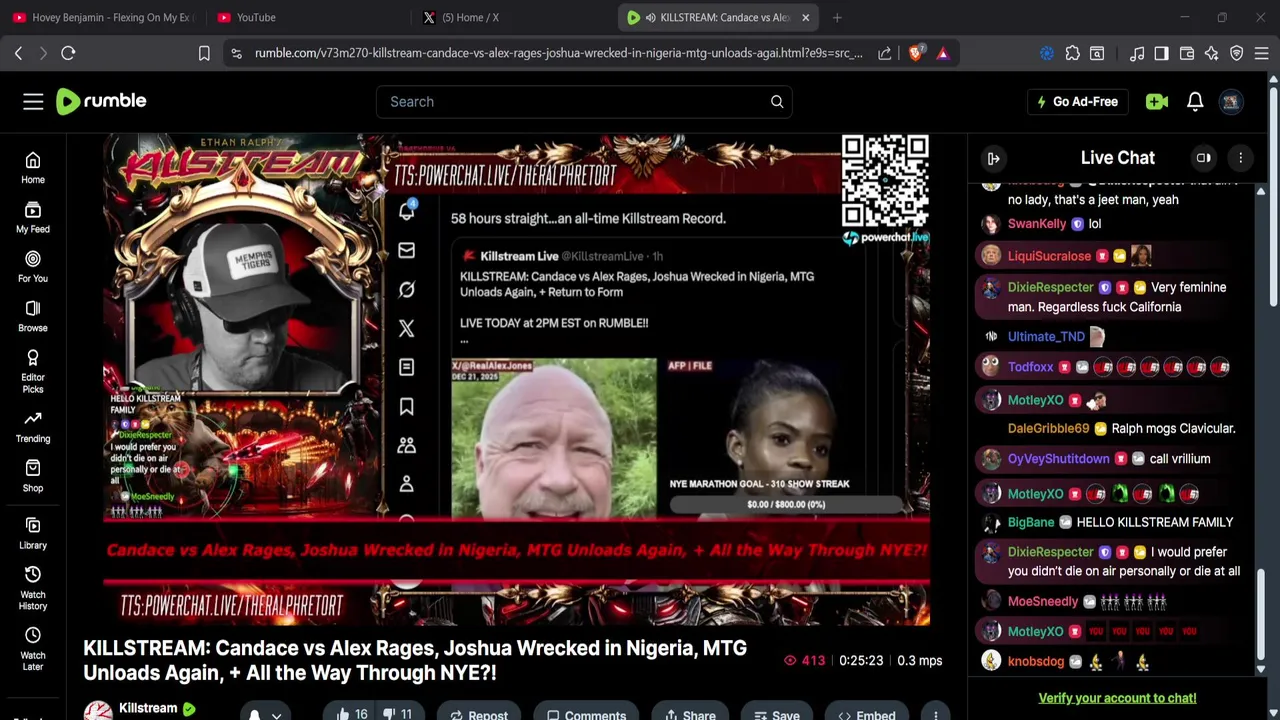This screenshot has height=720, width=1280.
Task: Click the video player area
Action: 516,380
